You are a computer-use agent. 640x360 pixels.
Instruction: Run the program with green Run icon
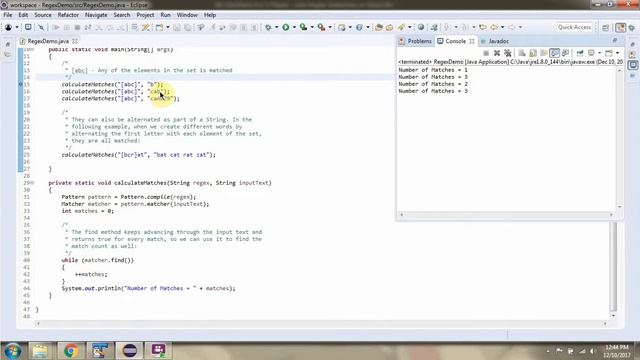286,27
